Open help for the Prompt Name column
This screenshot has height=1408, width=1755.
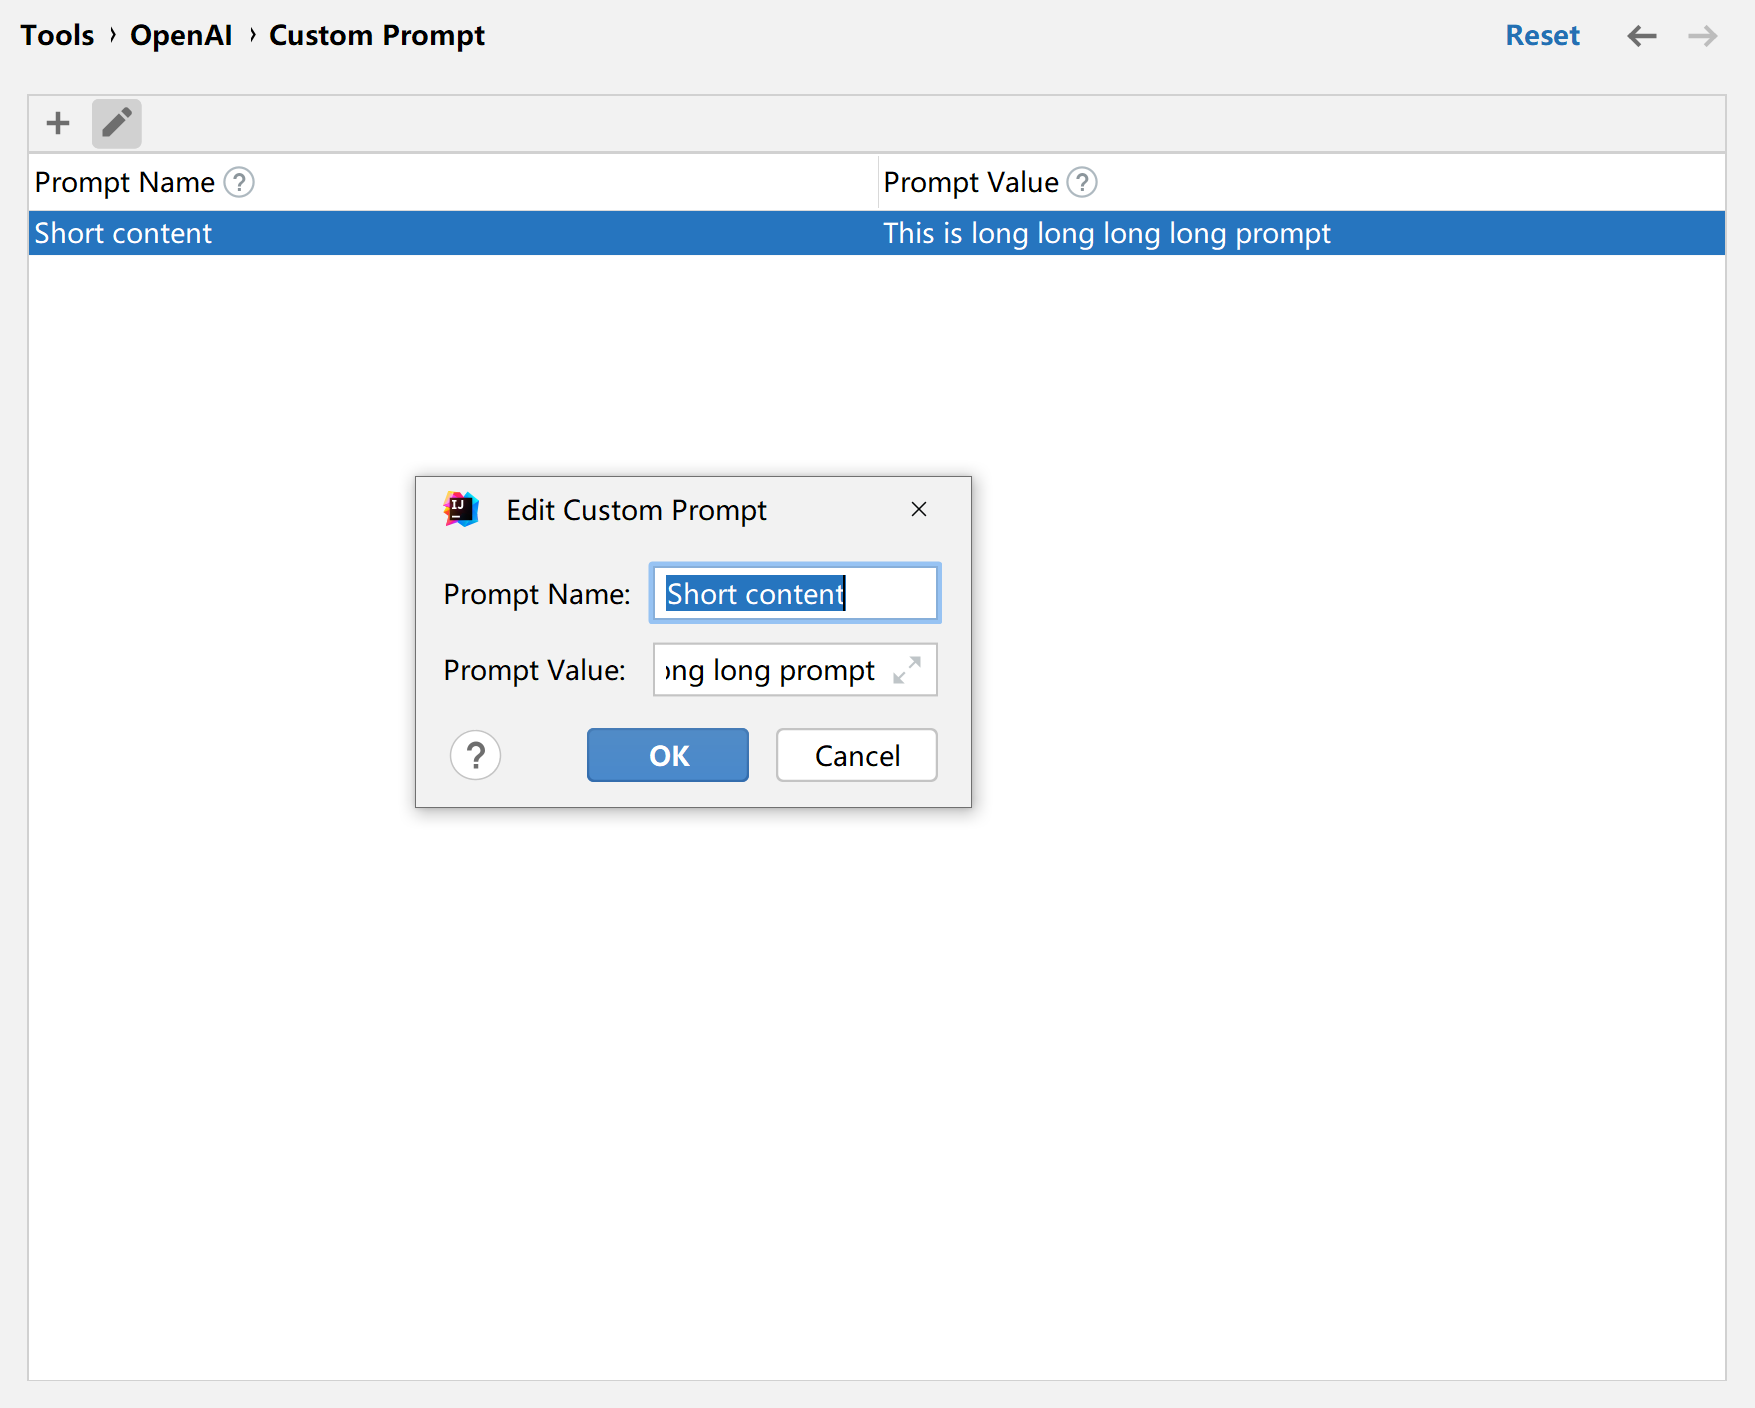238,182
